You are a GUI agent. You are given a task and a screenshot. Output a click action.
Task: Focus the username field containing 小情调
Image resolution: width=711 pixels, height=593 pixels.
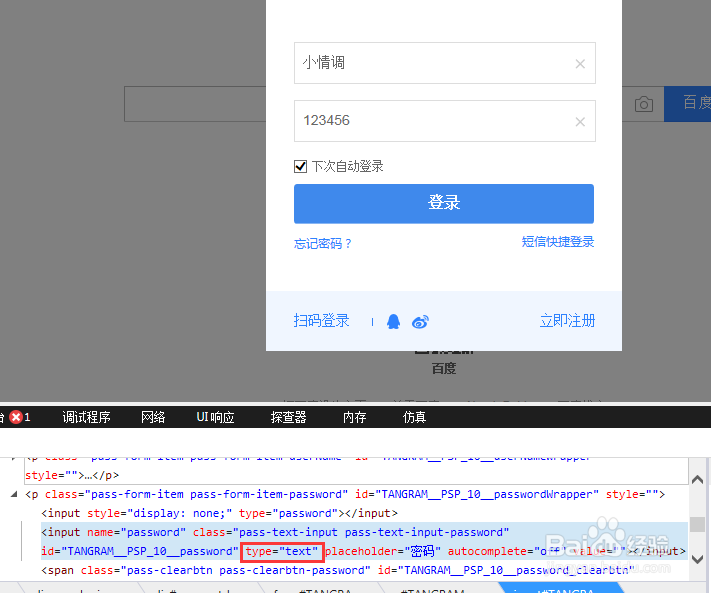[444, 63]
